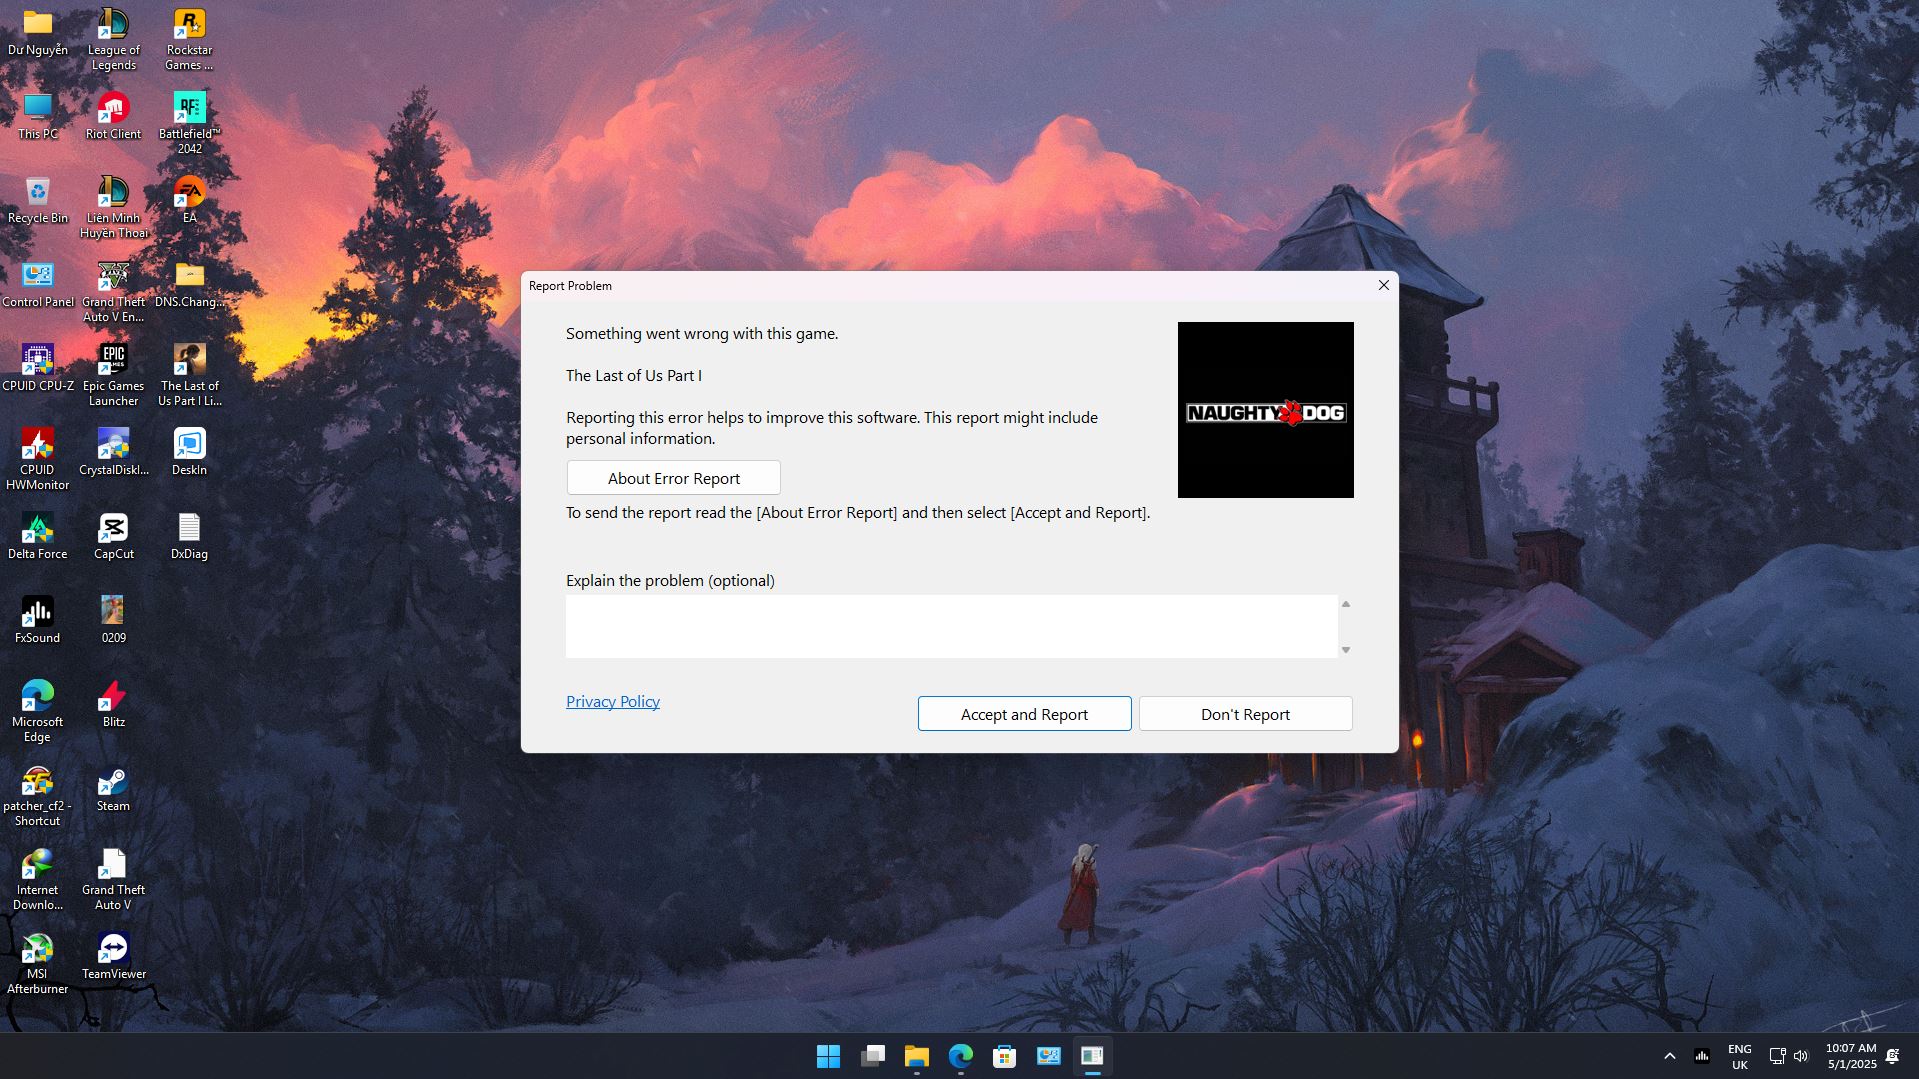Open FxSound
This screenshot has height=1079, width=1919.
[x=37, y=612]
